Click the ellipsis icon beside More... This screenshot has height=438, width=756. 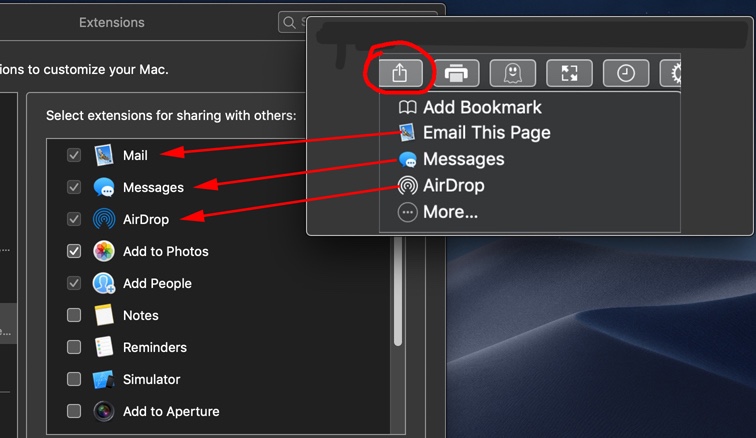[x=407, y=212]
